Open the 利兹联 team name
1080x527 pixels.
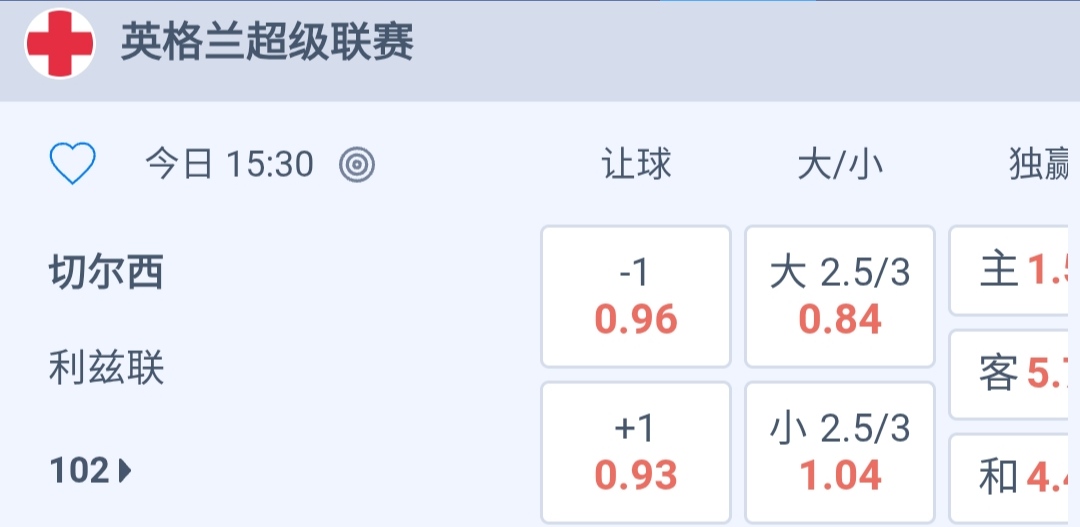[x=106, y=370]
